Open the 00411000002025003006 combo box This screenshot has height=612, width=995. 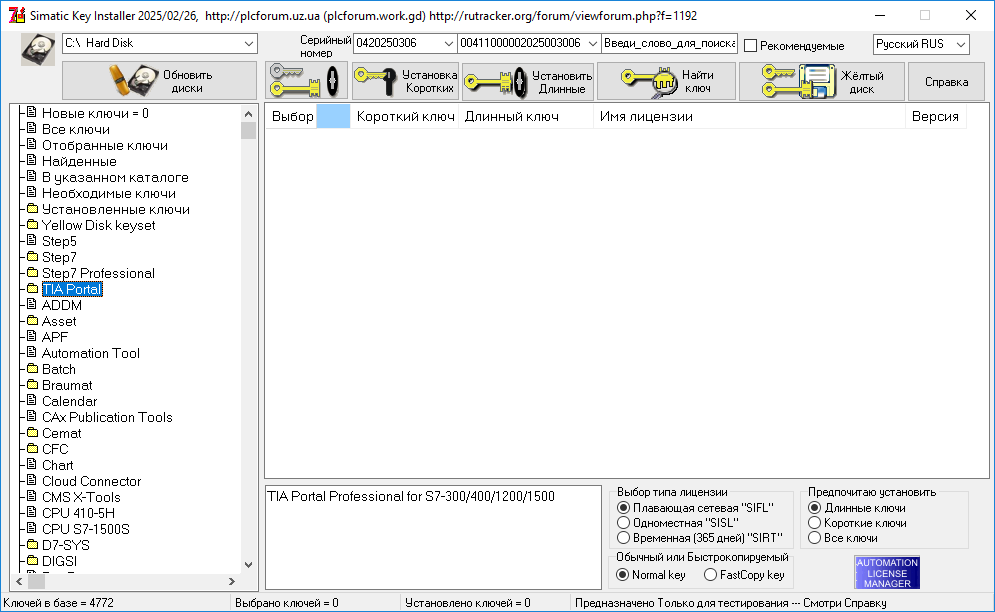[x=529, y=43]
